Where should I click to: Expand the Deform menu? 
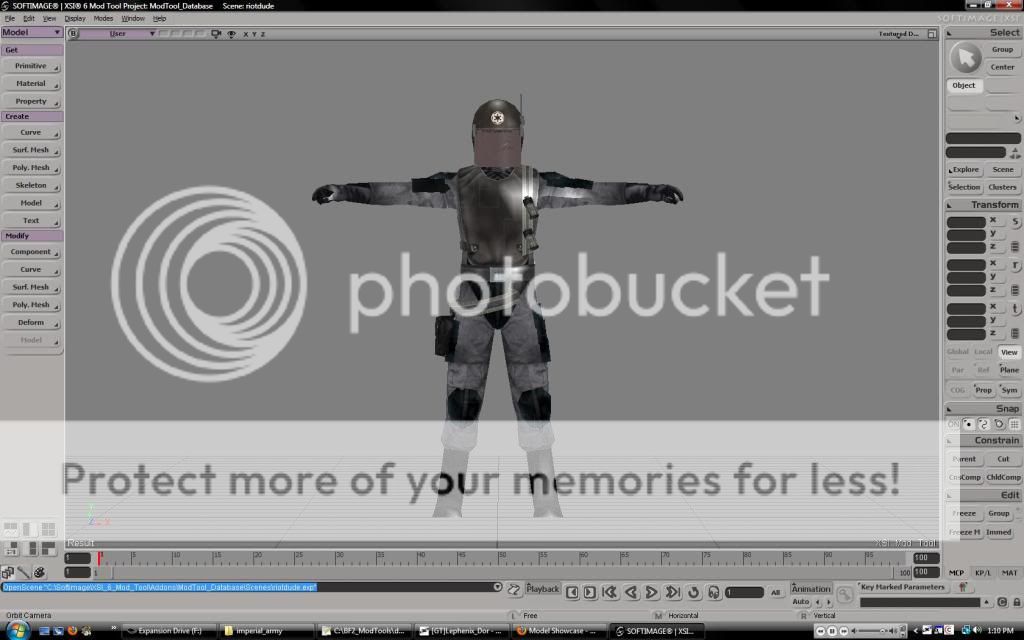point(31,323)
